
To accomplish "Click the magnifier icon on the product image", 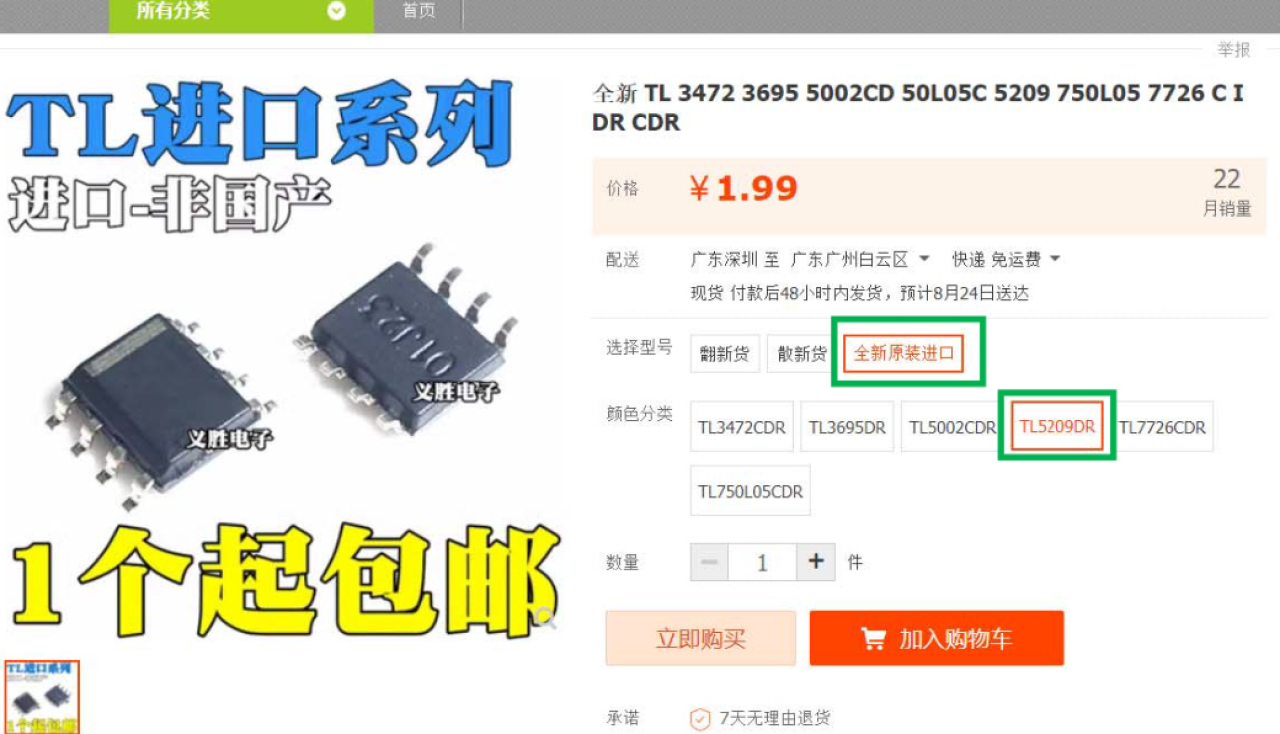I will tap(545, 618).
